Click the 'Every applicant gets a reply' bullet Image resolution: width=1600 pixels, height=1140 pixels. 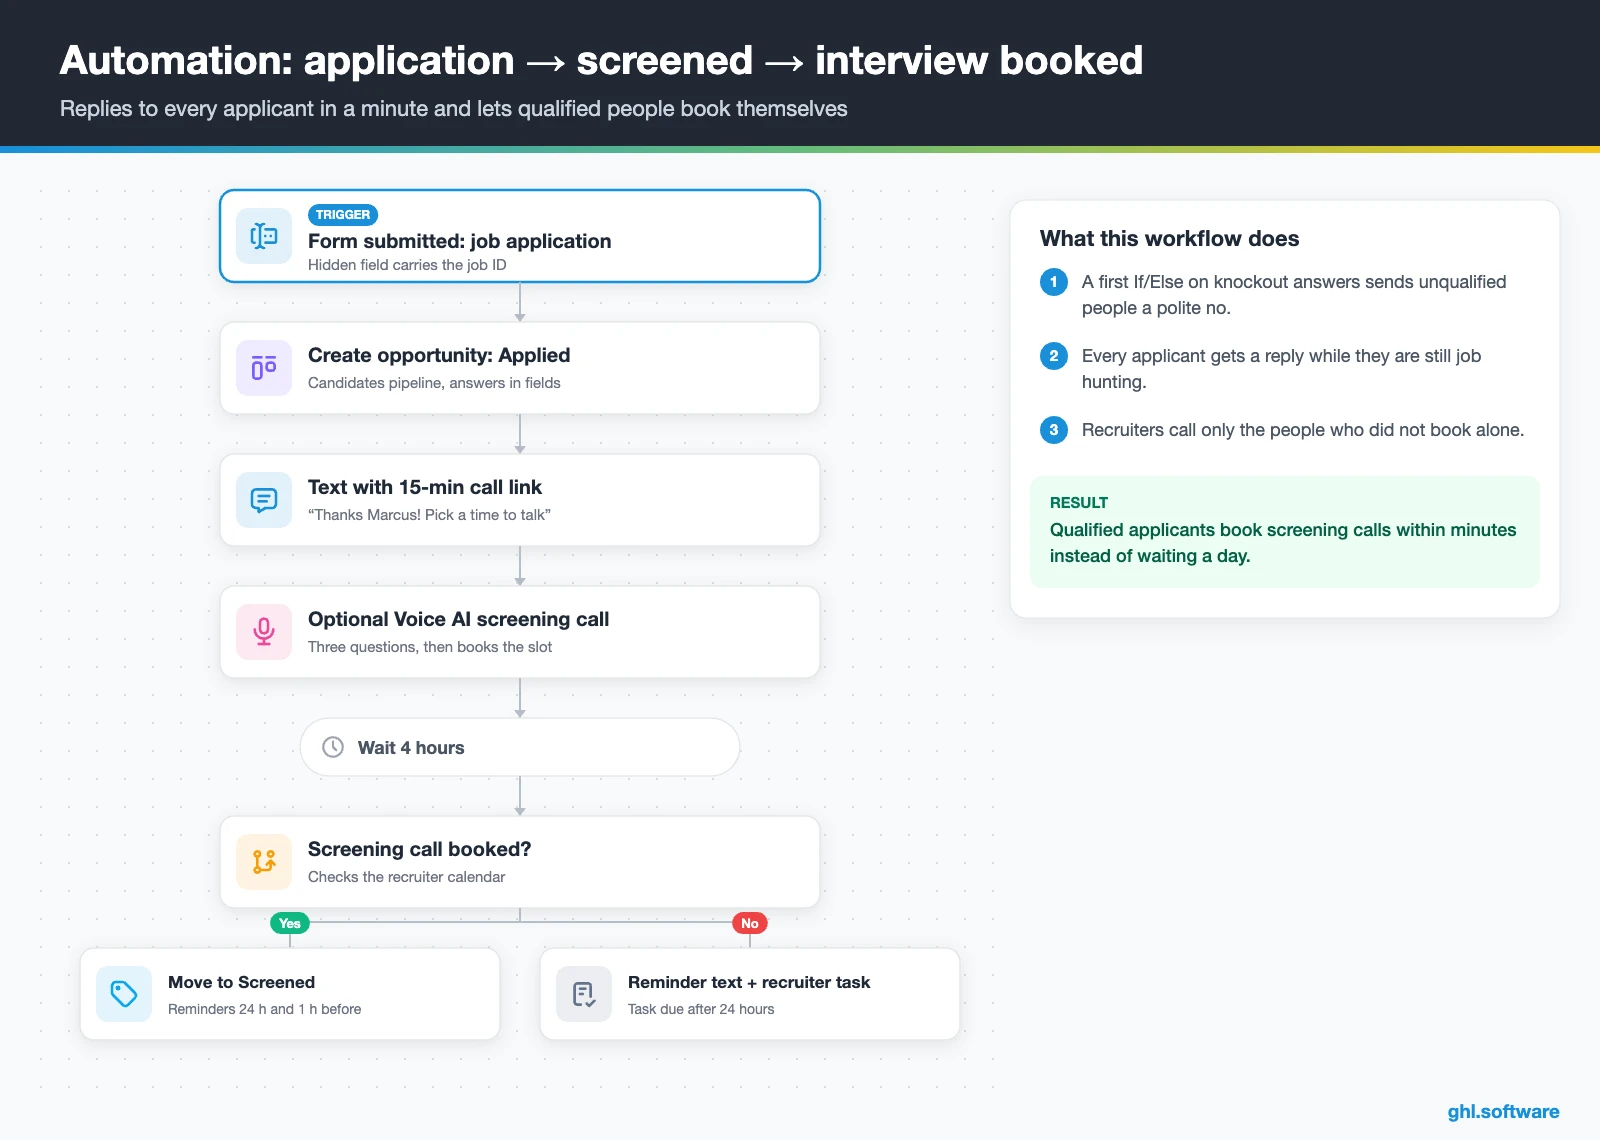pos(1281,369)
